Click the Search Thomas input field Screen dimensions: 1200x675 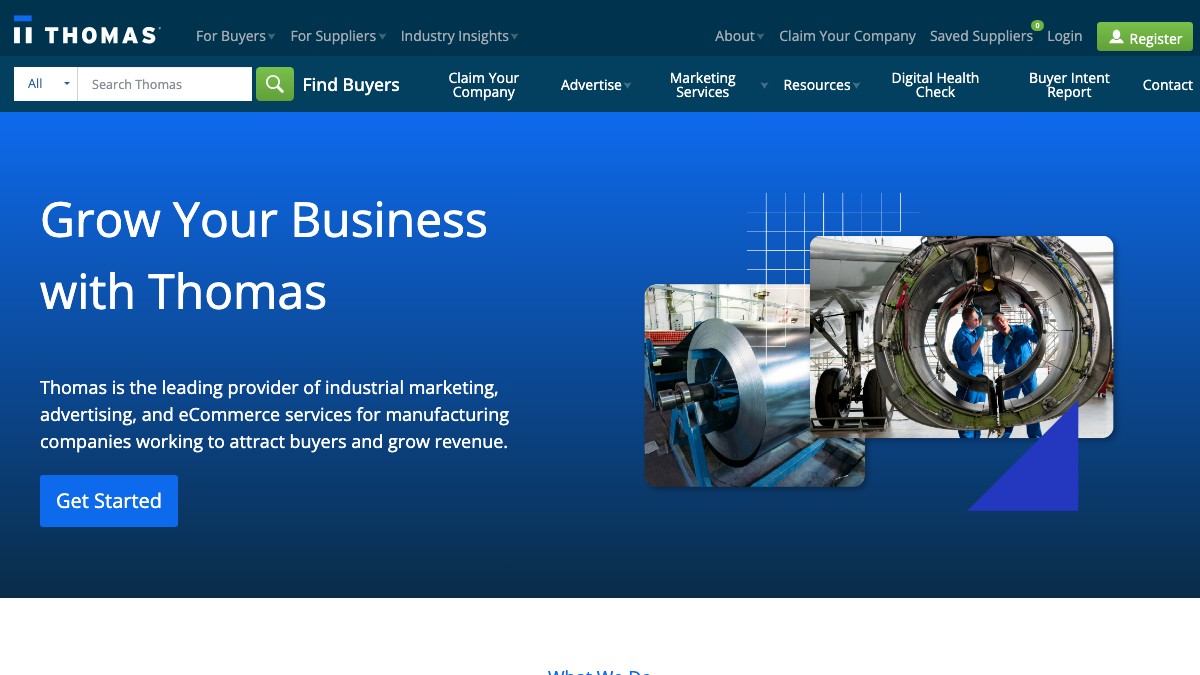[165, 84]
